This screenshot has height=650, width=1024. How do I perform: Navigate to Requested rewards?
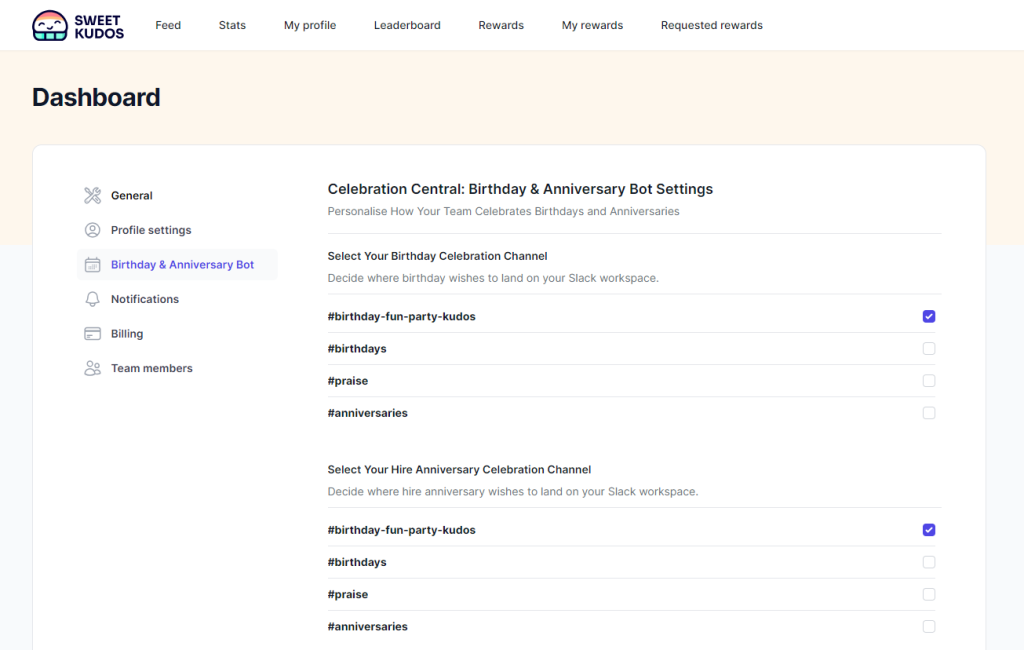coord(711,25)
